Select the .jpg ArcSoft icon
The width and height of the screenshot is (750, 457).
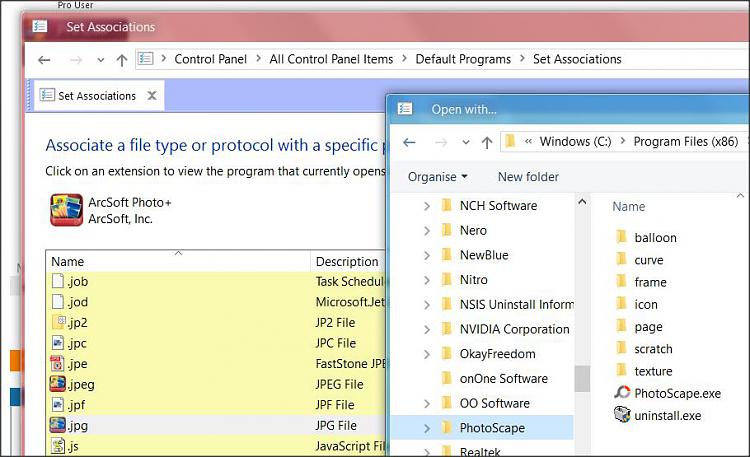[x=57, y=425]
